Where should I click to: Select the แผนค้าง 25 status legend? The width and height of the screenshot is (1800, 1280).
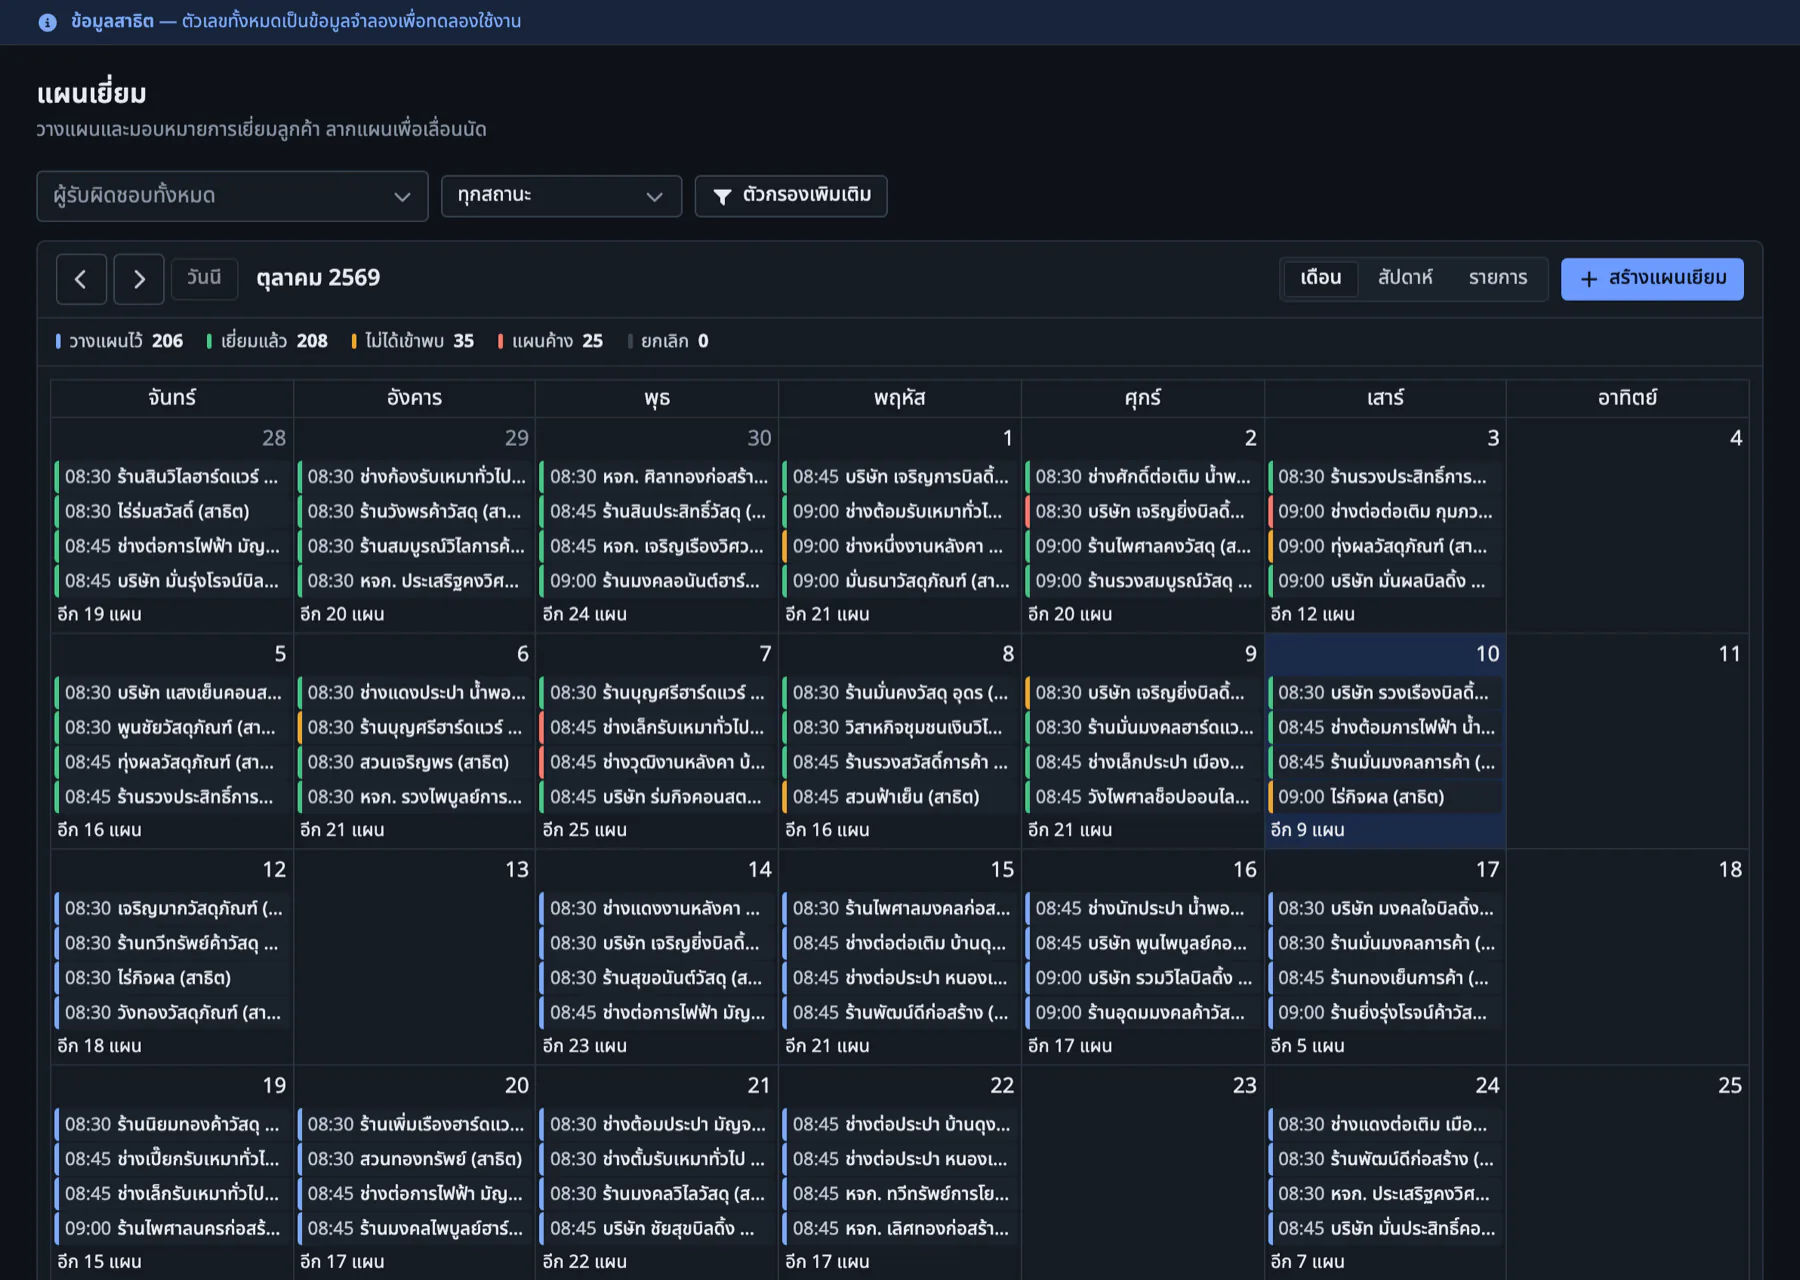tap(551, 341)
